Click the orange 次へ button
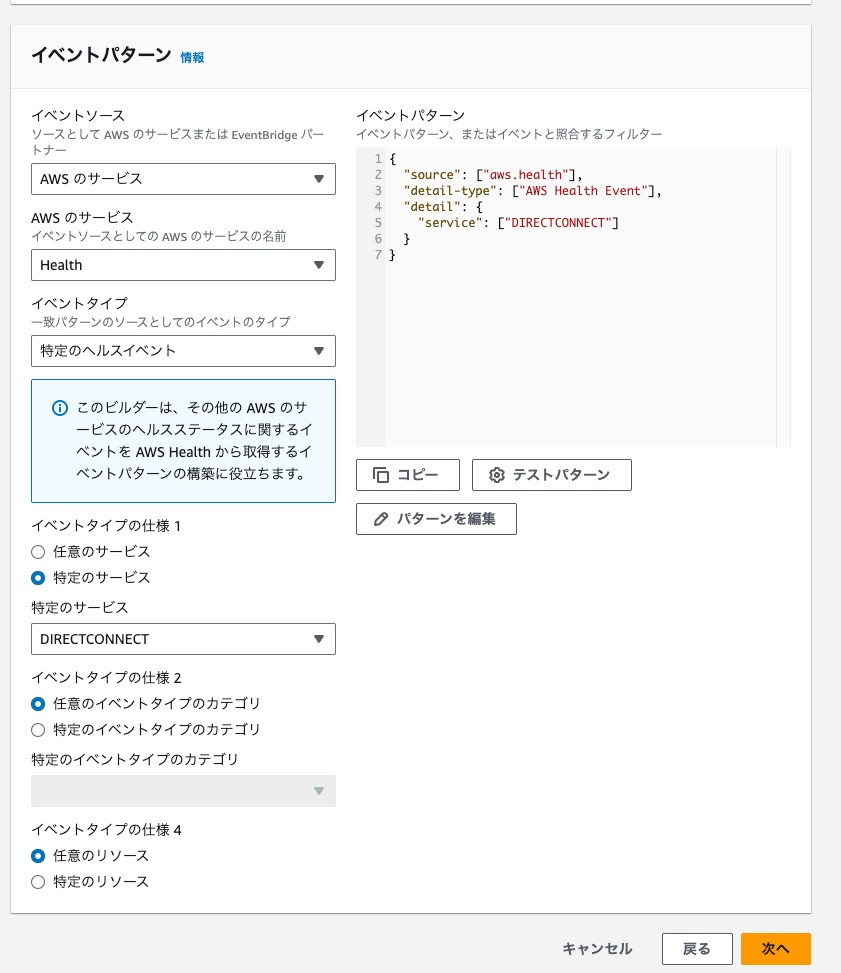841x973 pixels. tap(776, 949)
